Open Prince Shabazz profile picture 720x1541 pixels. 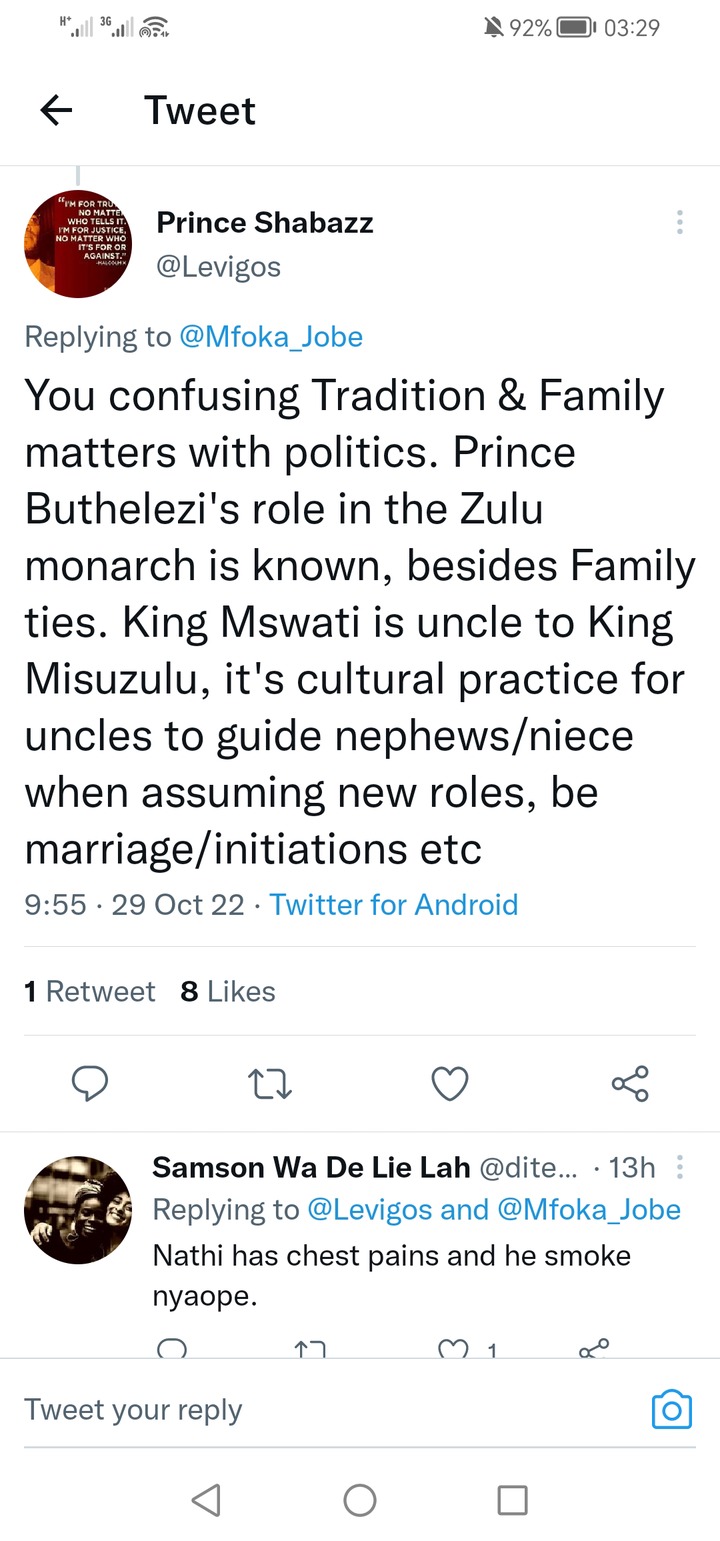(x=78, y=244)
